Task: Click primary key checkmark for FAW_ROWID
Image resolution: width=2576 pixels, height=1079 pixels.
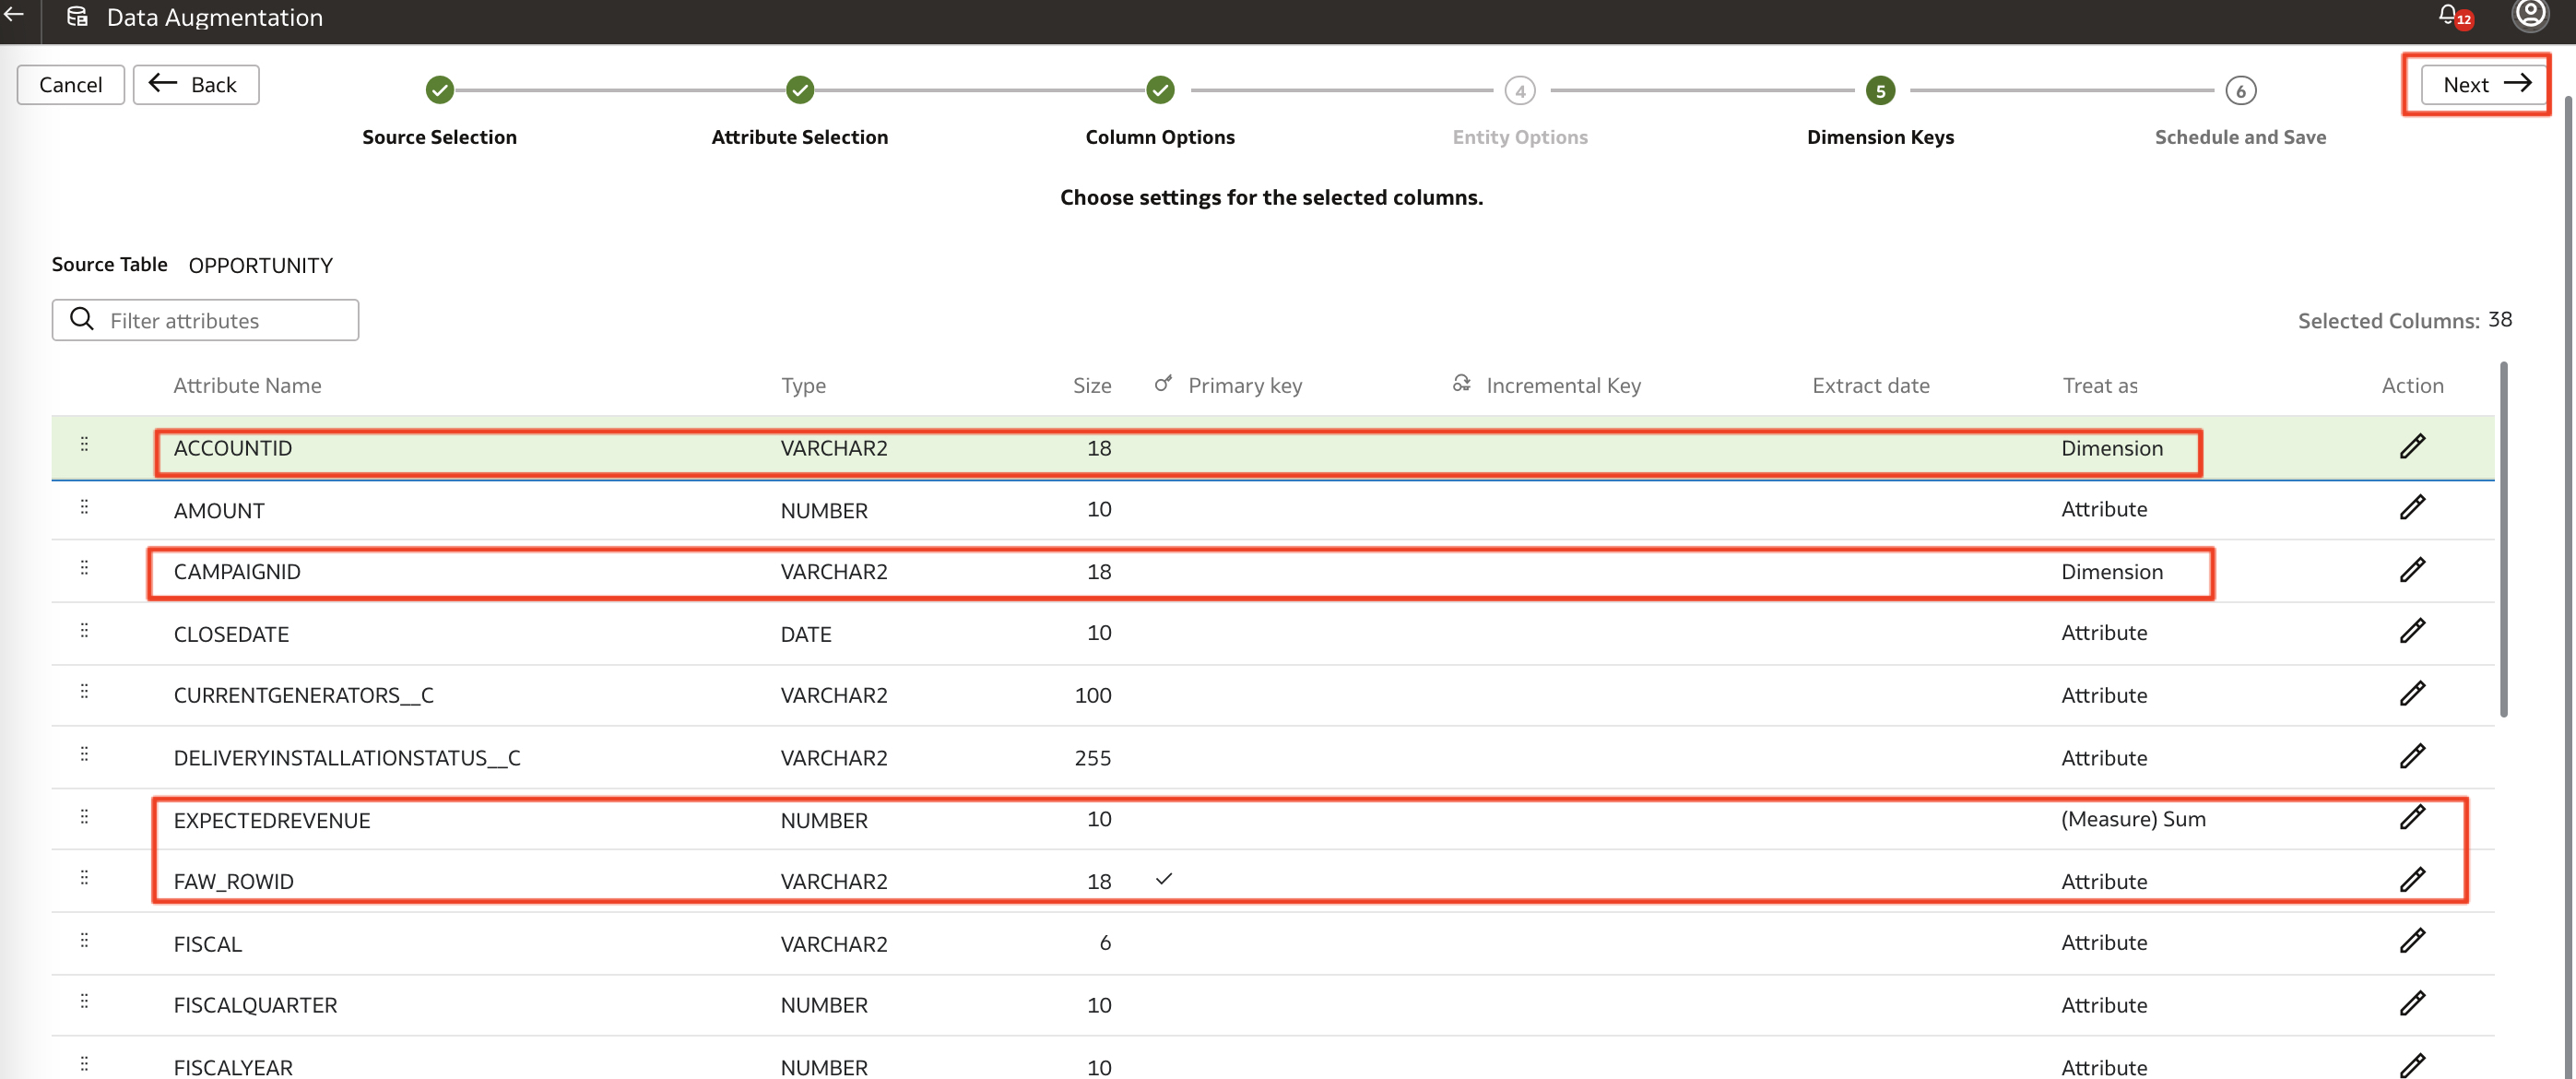Action: pyautogui.click(x=1163, y=879)
